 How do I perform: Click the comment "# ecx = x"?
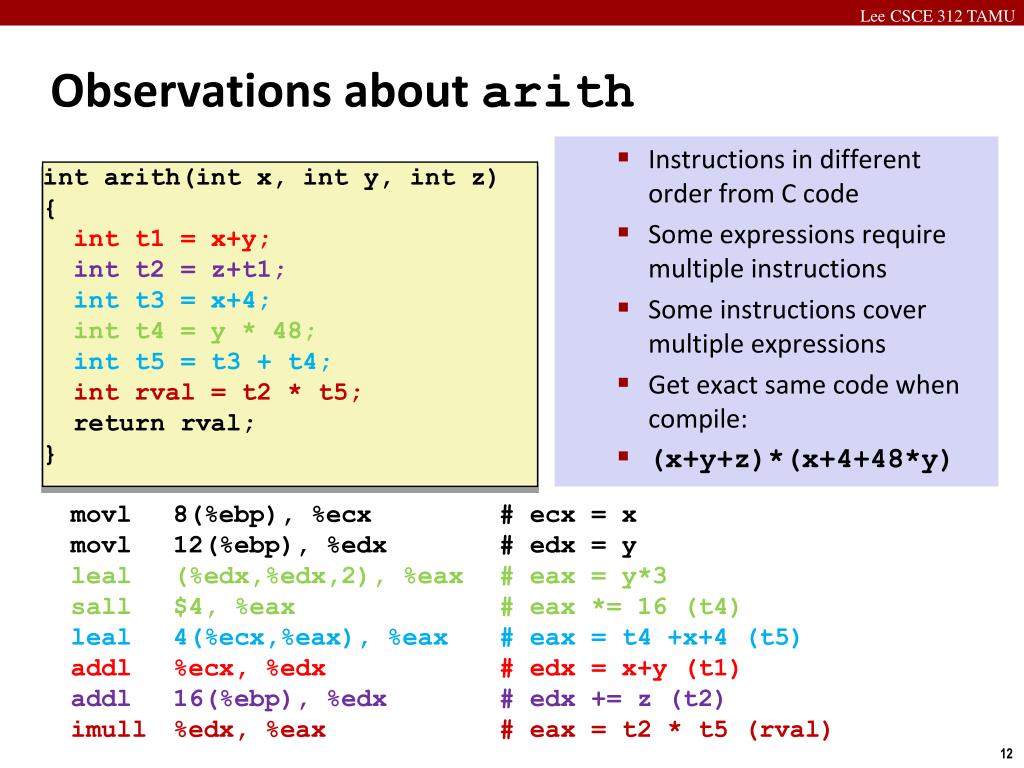coord(568,515)
